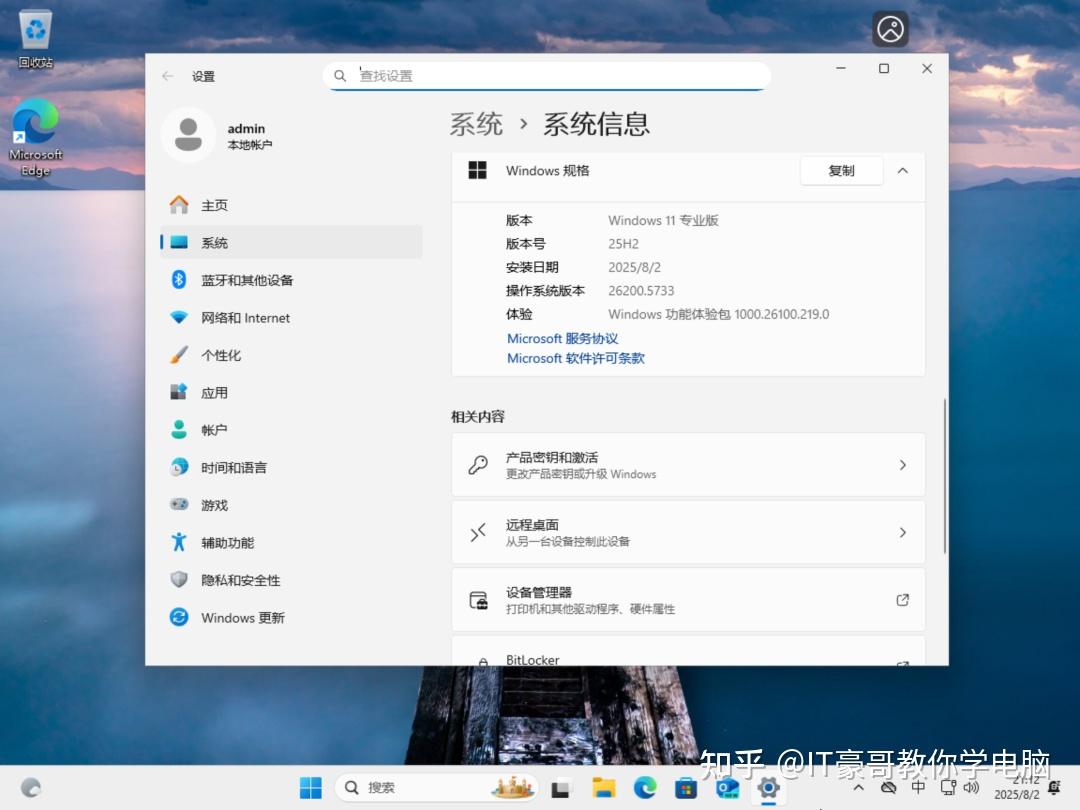Select 系统 in the settings sidebar
Screen dimensions: 1080x810
[212, 242]
